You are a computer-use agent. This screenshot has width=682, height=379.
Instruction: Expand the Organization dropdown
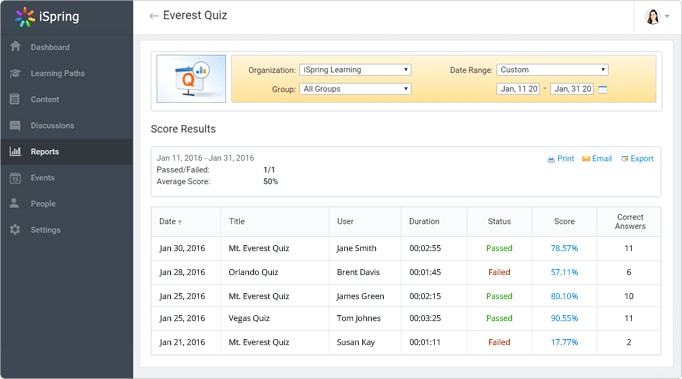[355, 70]
